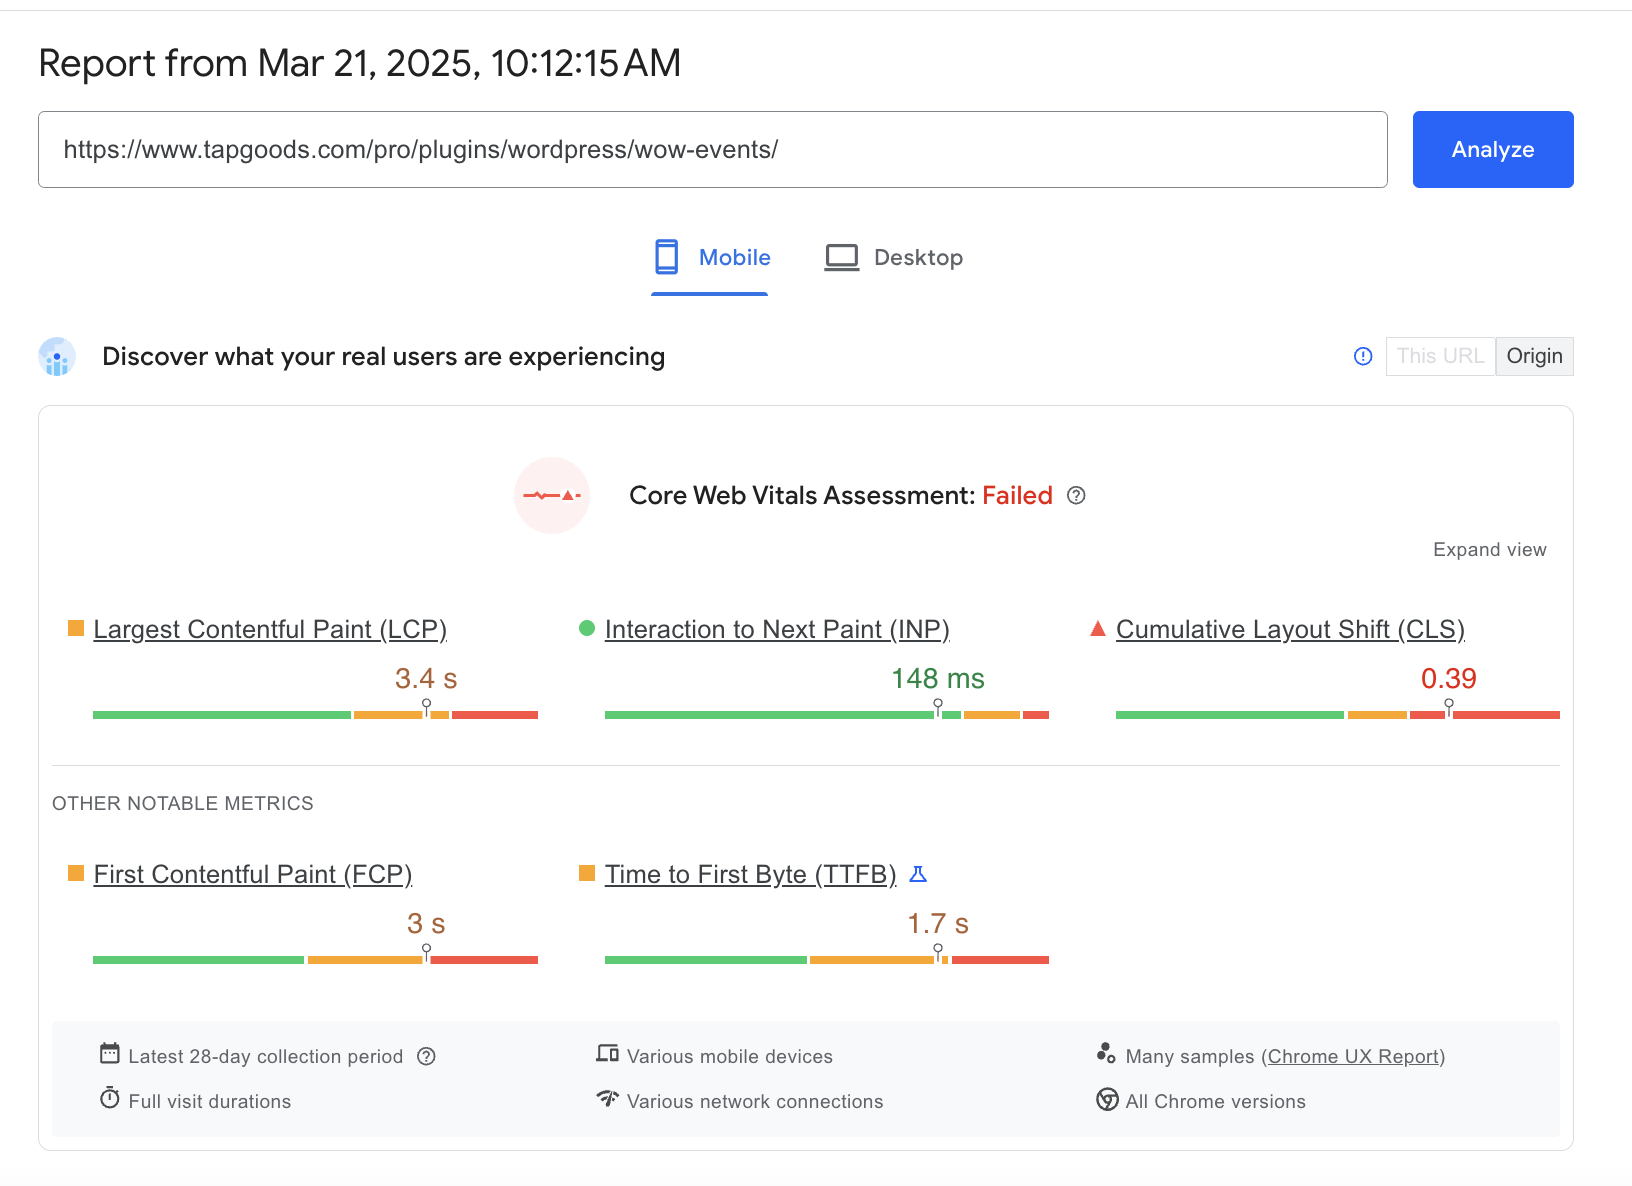Image resolution: width=1632 pixels, height=1186 pixels.
Task: Click the Chrome icon beside All Chrome versions
Action: click(x=1107, y=1100)
